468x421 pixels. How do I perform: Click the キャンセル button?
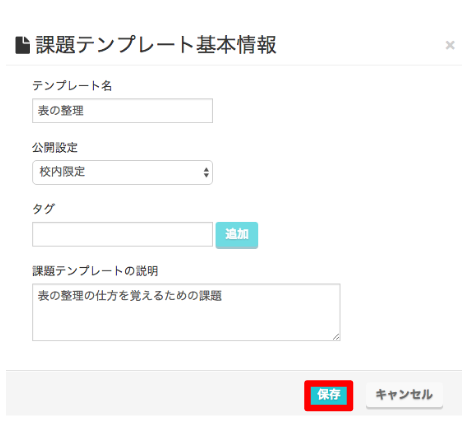404,395
